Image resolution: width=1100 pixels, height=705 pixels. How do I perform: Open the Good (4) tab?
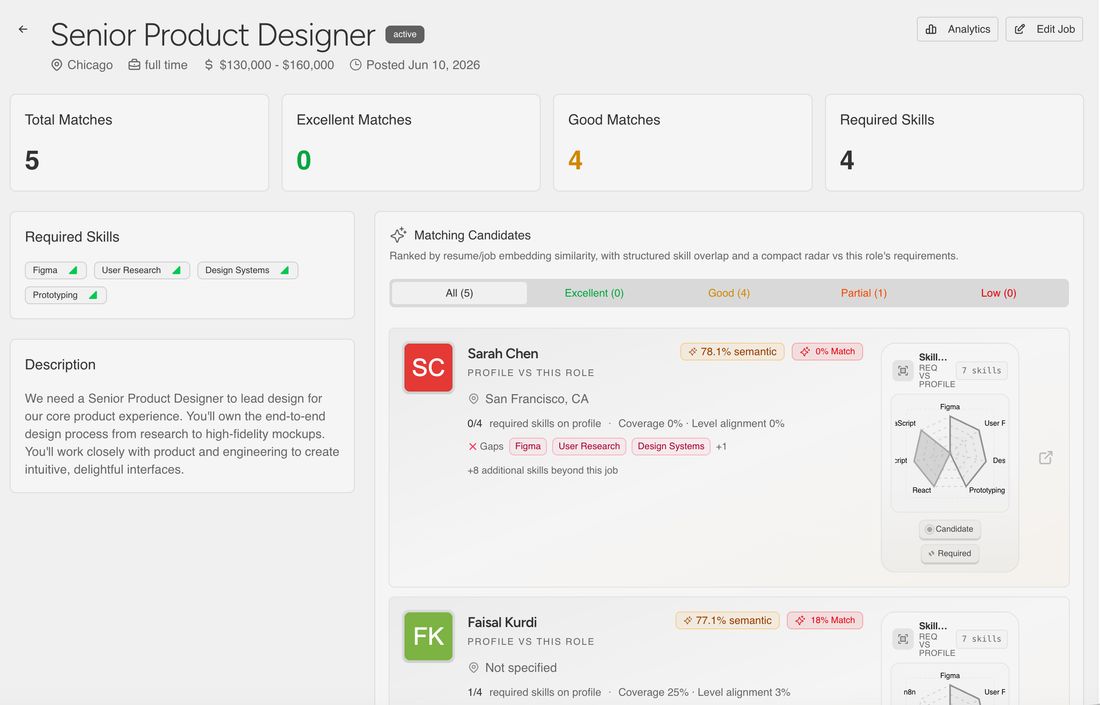[729, 293]
